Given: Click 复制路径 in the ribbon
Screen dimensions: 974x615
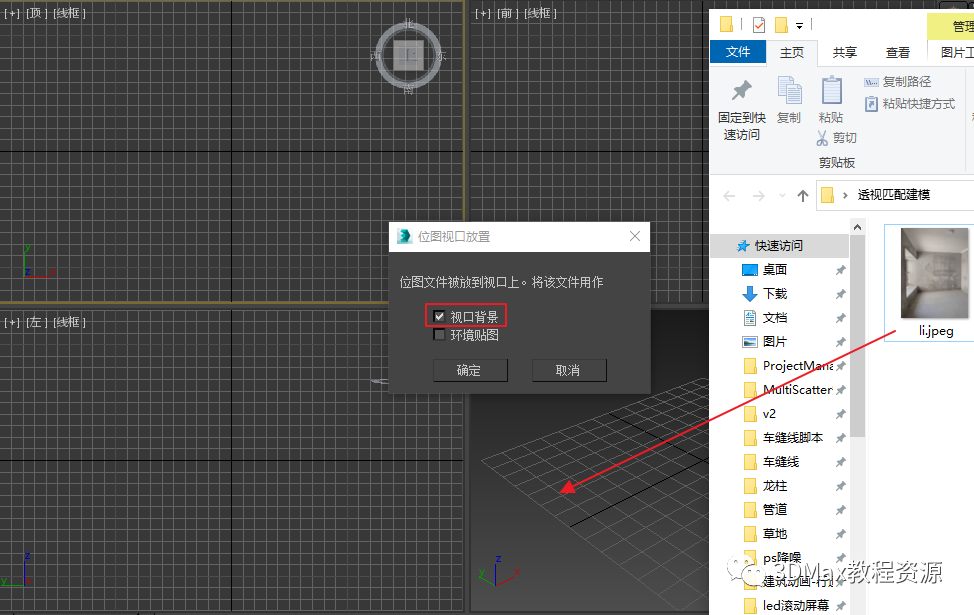Looking at the screenshot, I should click(897, 81).
